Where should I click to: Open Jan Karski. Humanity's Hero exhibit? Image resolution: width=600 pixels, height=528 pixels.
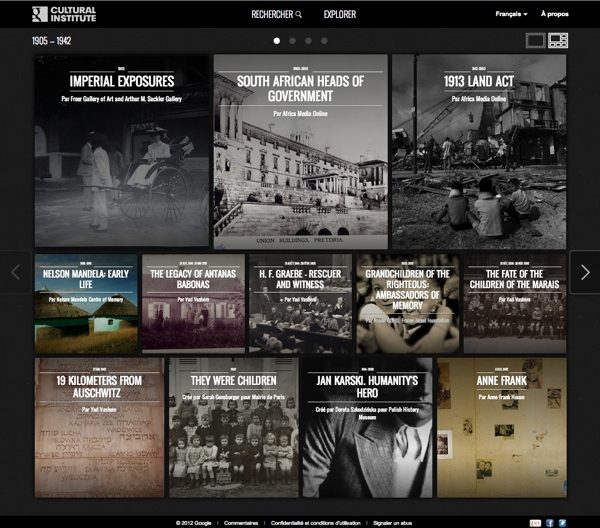coord(367,428)
